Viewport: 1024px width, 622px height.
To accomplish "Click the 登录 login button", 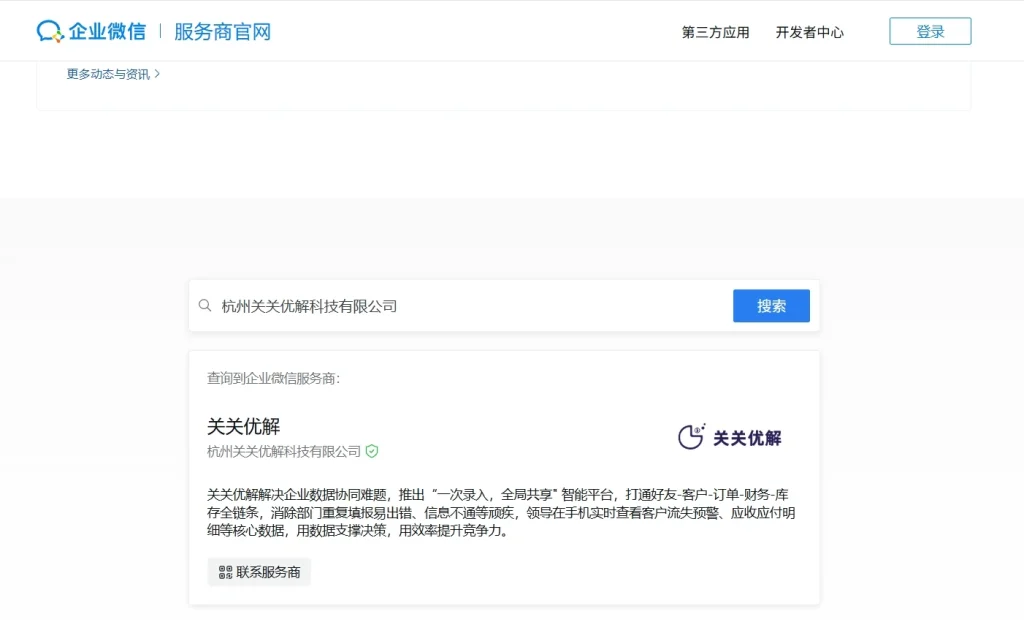I will [x=929, y=30].
